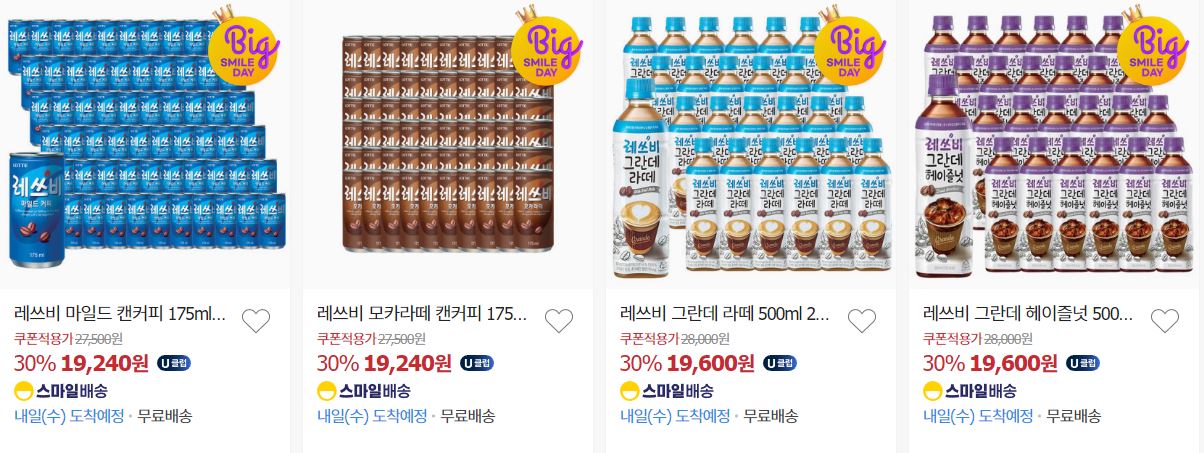Toggle wishlist heart for 레쓰비 모카라떼 캔커피
Viewport: 1204px width, 453px height.
[x=559, y=320]
